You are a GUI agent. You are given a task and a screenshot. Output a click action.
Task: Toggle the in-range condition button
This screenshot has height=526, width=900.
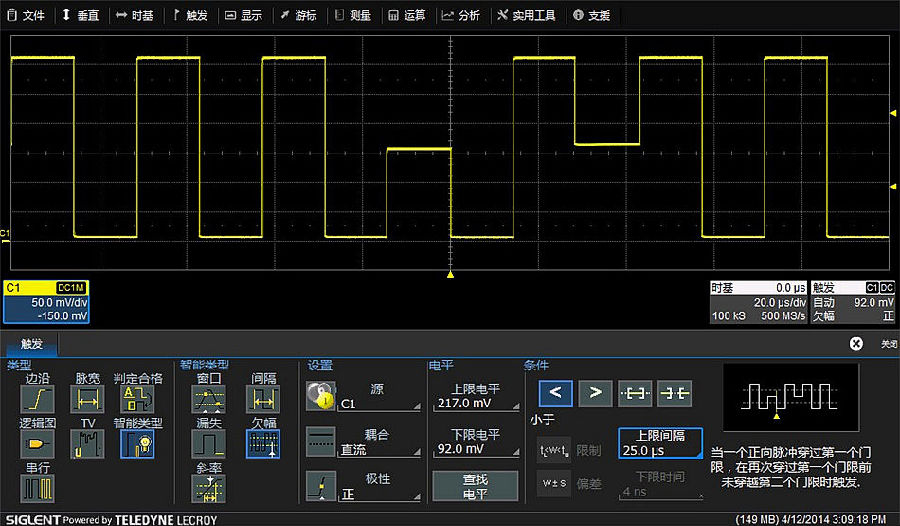pos(635,393)
